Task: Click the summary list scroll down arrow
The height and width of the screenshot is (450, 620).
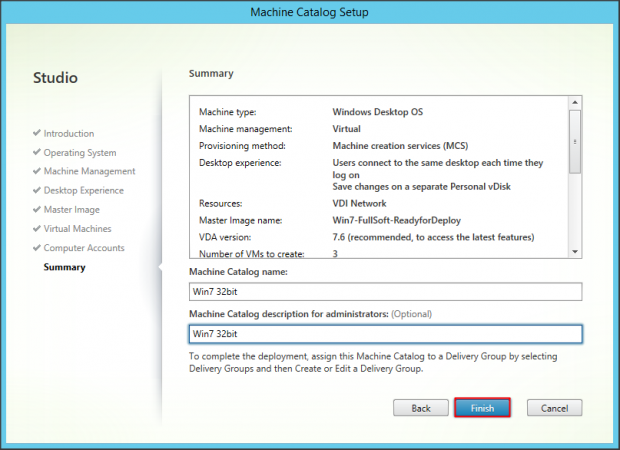Action: tap(575, 251)
